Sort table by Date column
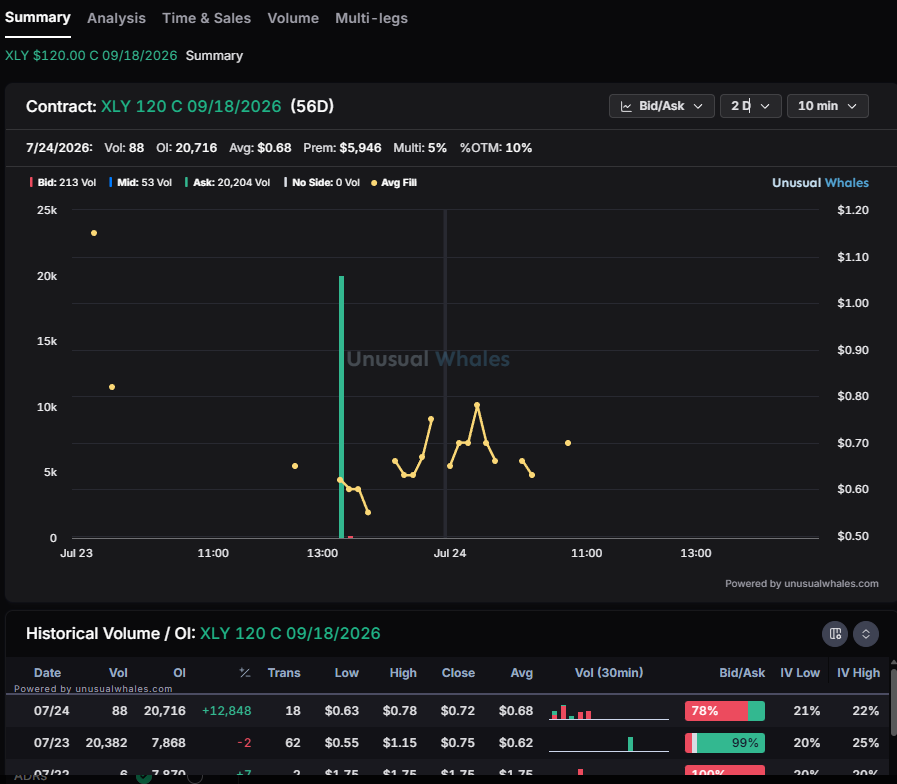 click(47, 673)
